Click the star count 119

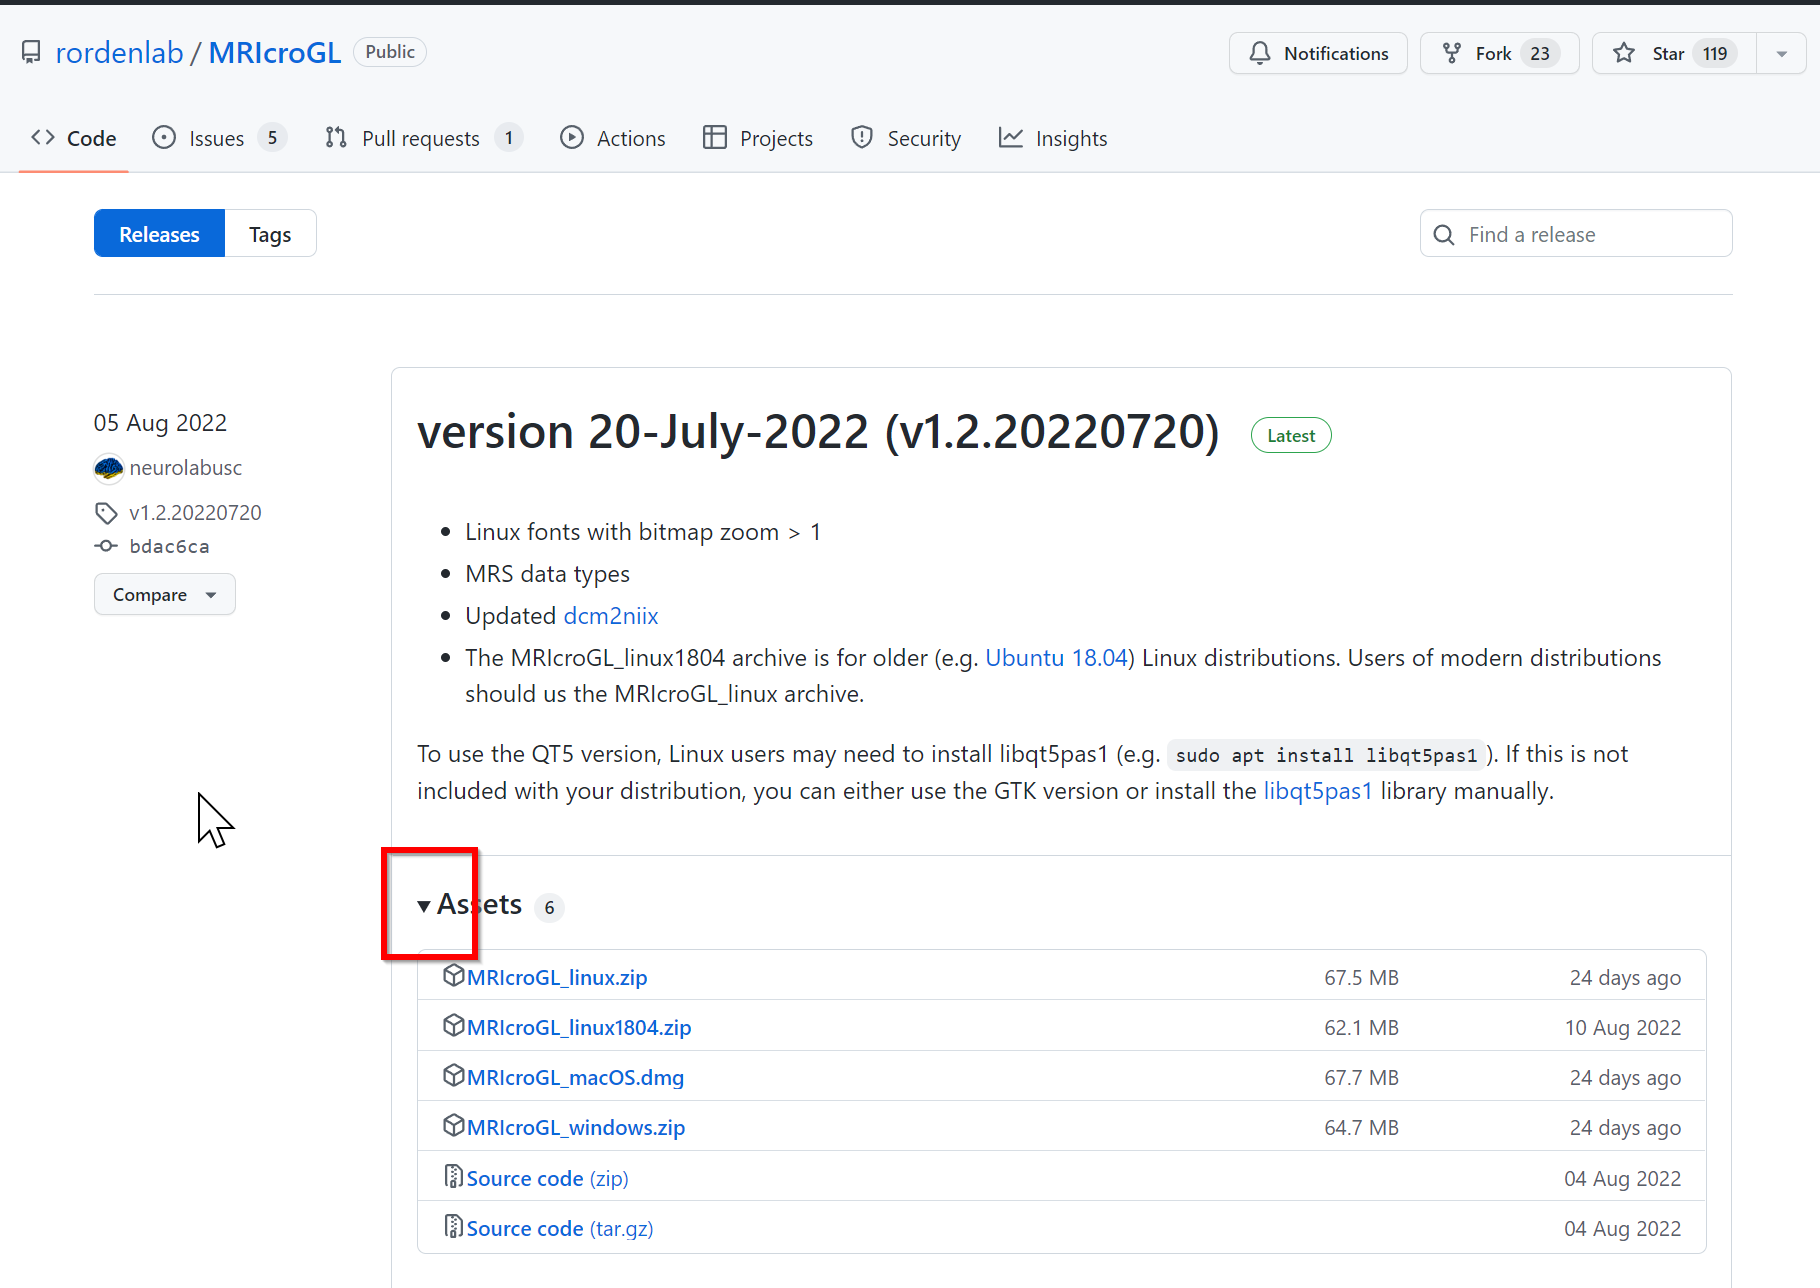pos(1716,54)
